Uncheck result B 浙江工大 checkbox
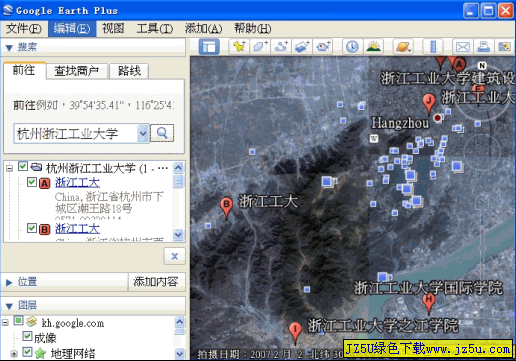Screen dimensions: 516x361 pos(32,228)
